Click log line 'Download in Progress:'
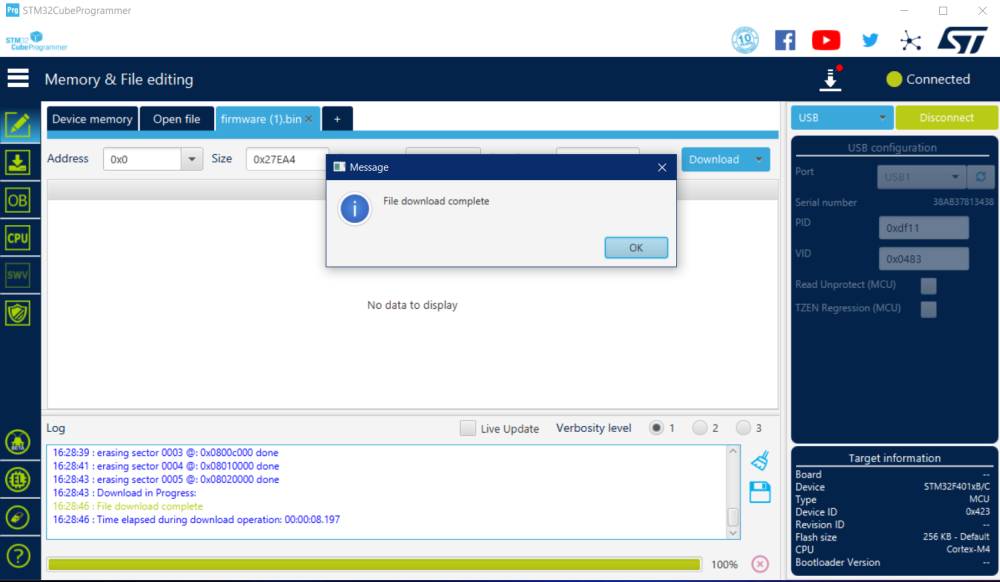 tap(124, 493)
